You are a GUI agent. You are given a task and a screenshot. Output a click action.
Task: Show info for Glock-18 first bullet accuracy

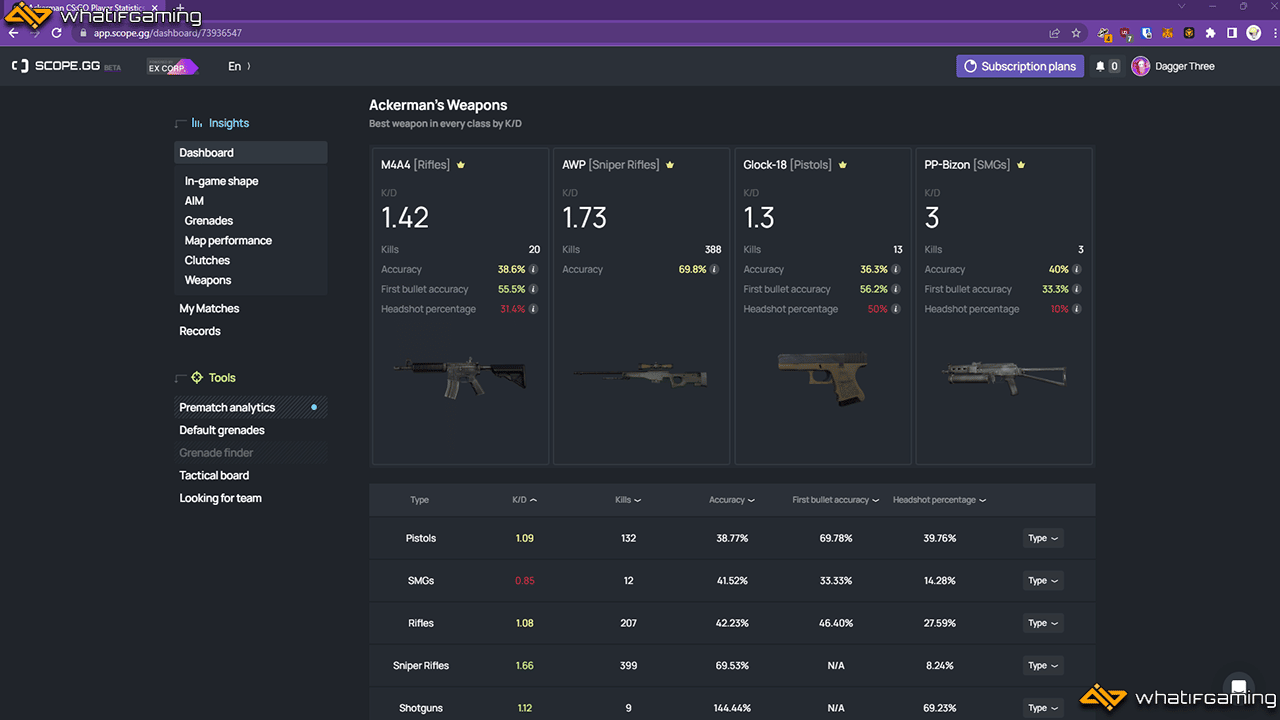[896, 289]
